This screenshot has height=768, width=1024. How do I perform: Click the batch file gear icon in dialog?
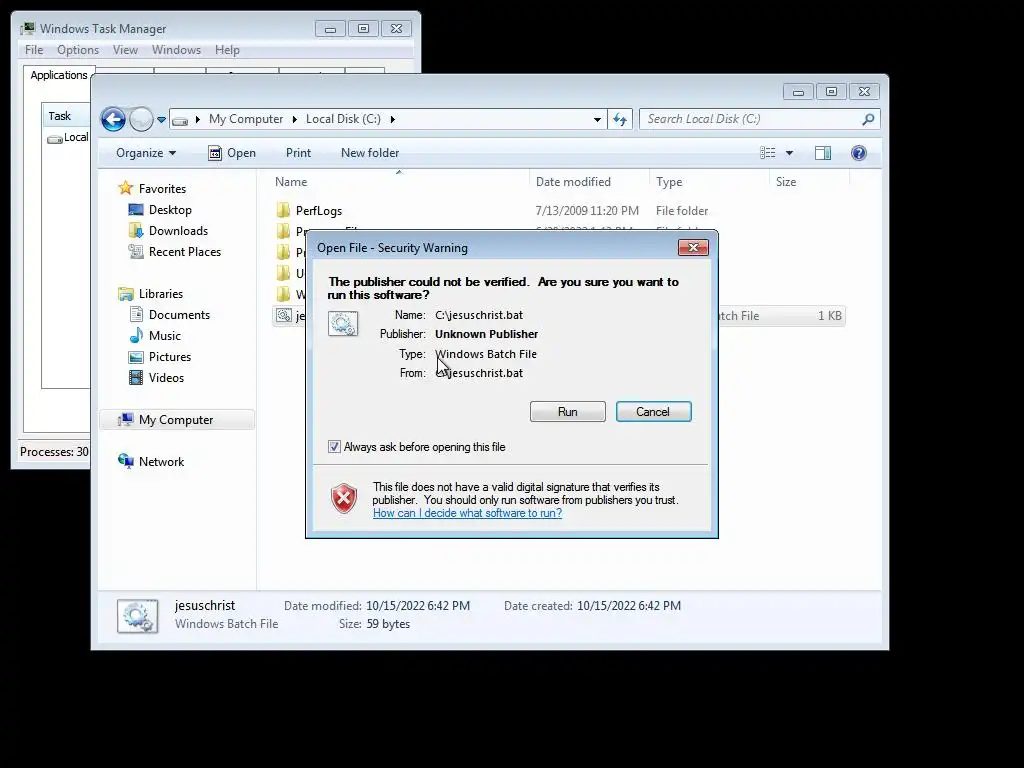pos(343,324)
